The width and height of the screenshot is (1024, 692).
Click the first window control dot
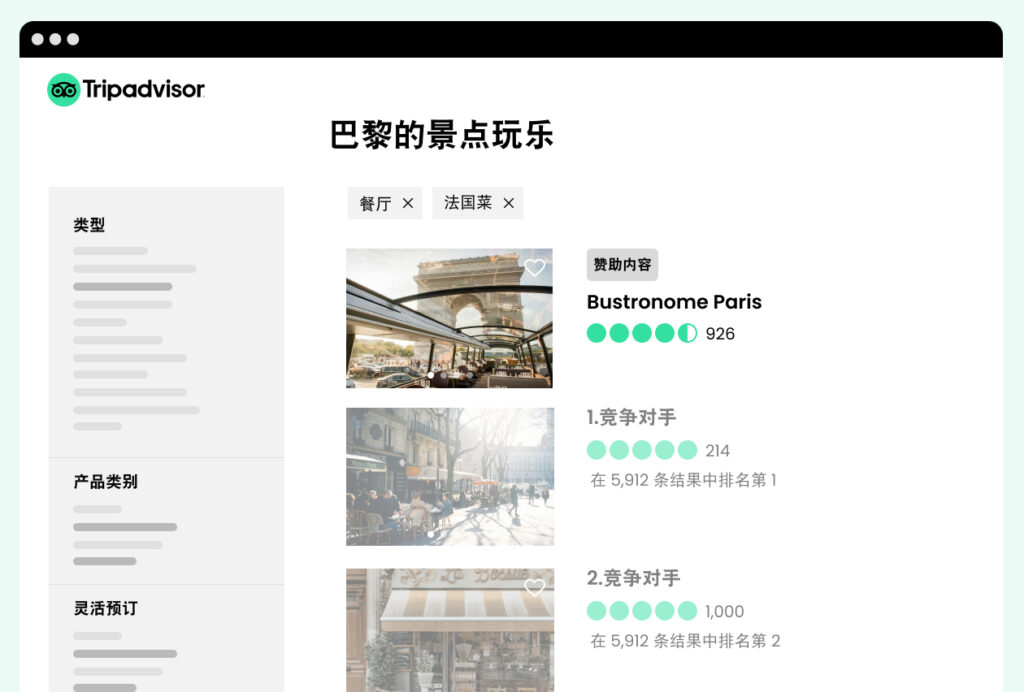pos(38,39)
